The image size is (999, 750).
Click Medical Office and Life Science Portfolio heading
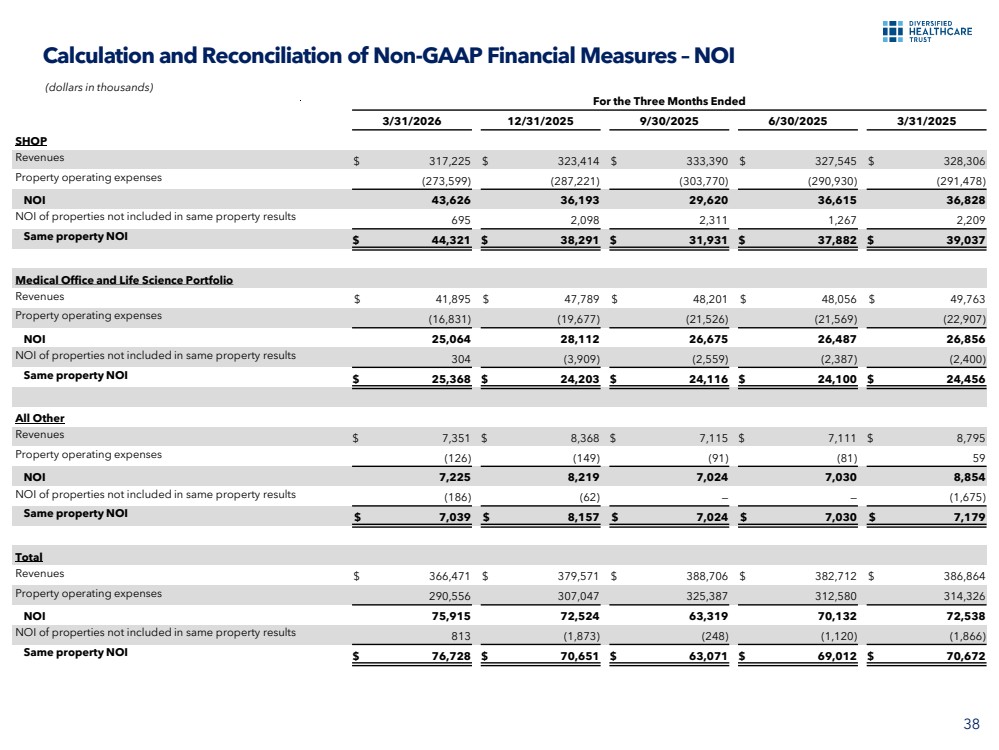124,280
